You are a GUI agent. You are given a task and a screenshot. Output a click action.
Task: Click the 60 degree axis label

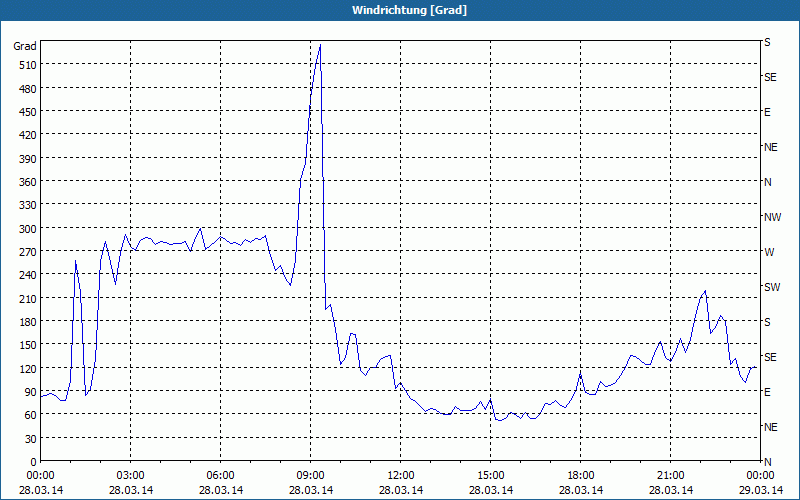click(x=30, y=415)
